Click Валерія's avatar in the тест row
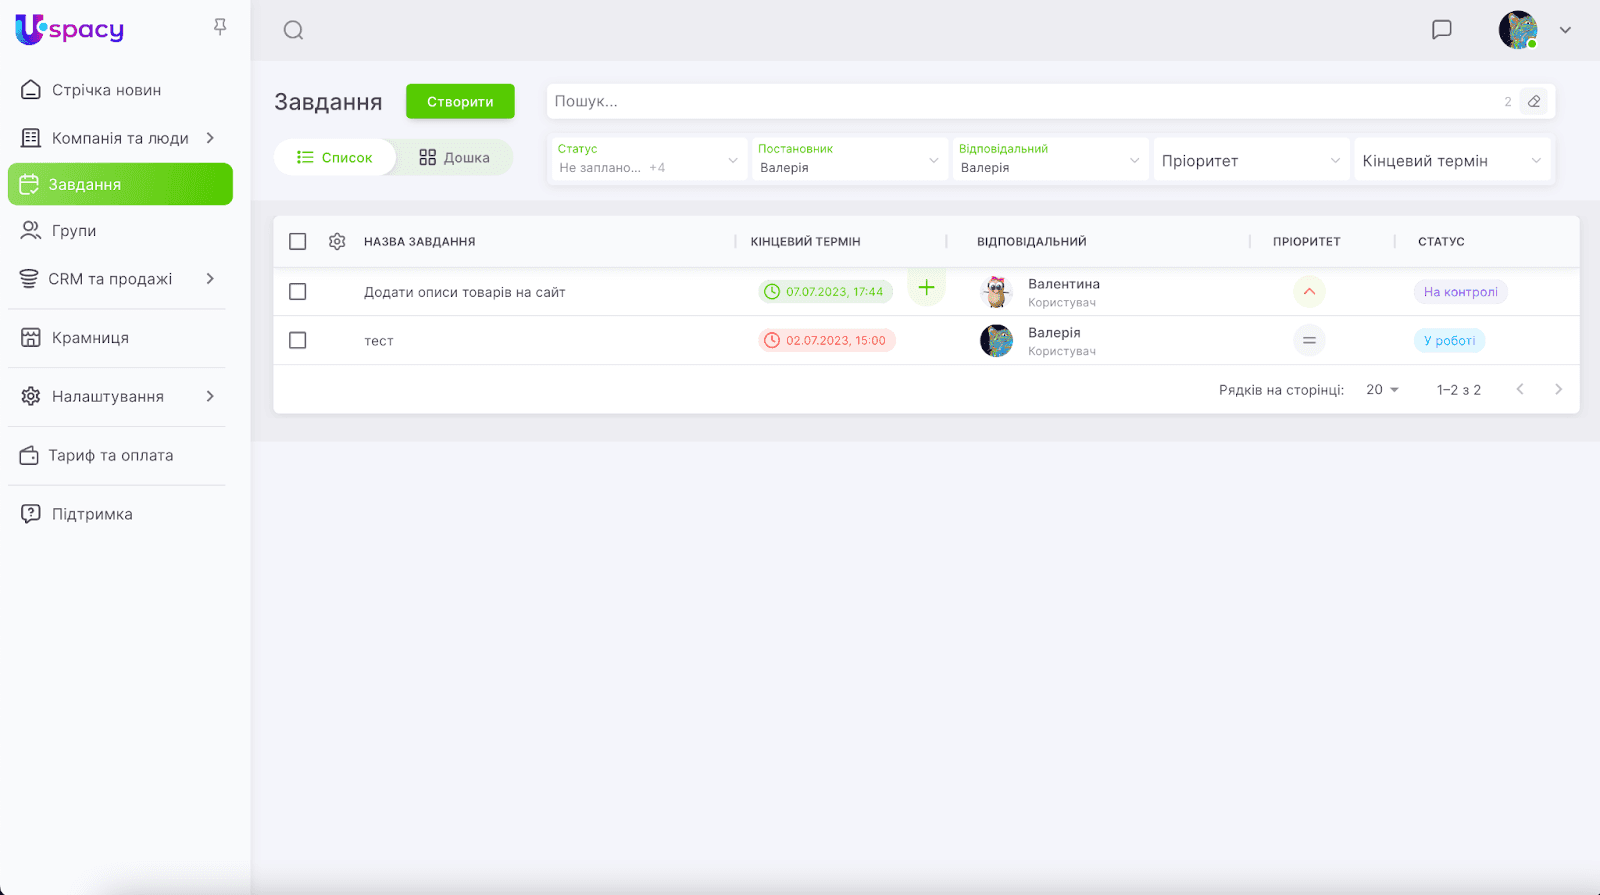Image resolution: width=1600 pixels, height=895 pixels. [x=996, y=341]
